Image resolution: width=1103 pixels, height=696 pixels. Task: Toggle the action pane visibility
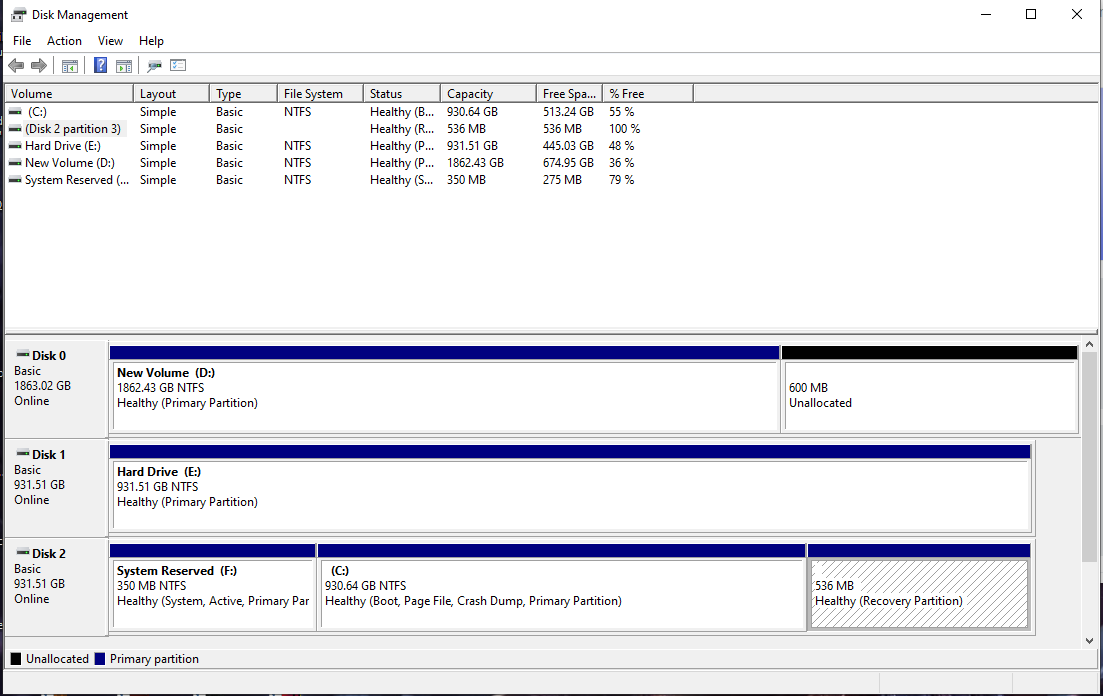(x=123, y=65)
